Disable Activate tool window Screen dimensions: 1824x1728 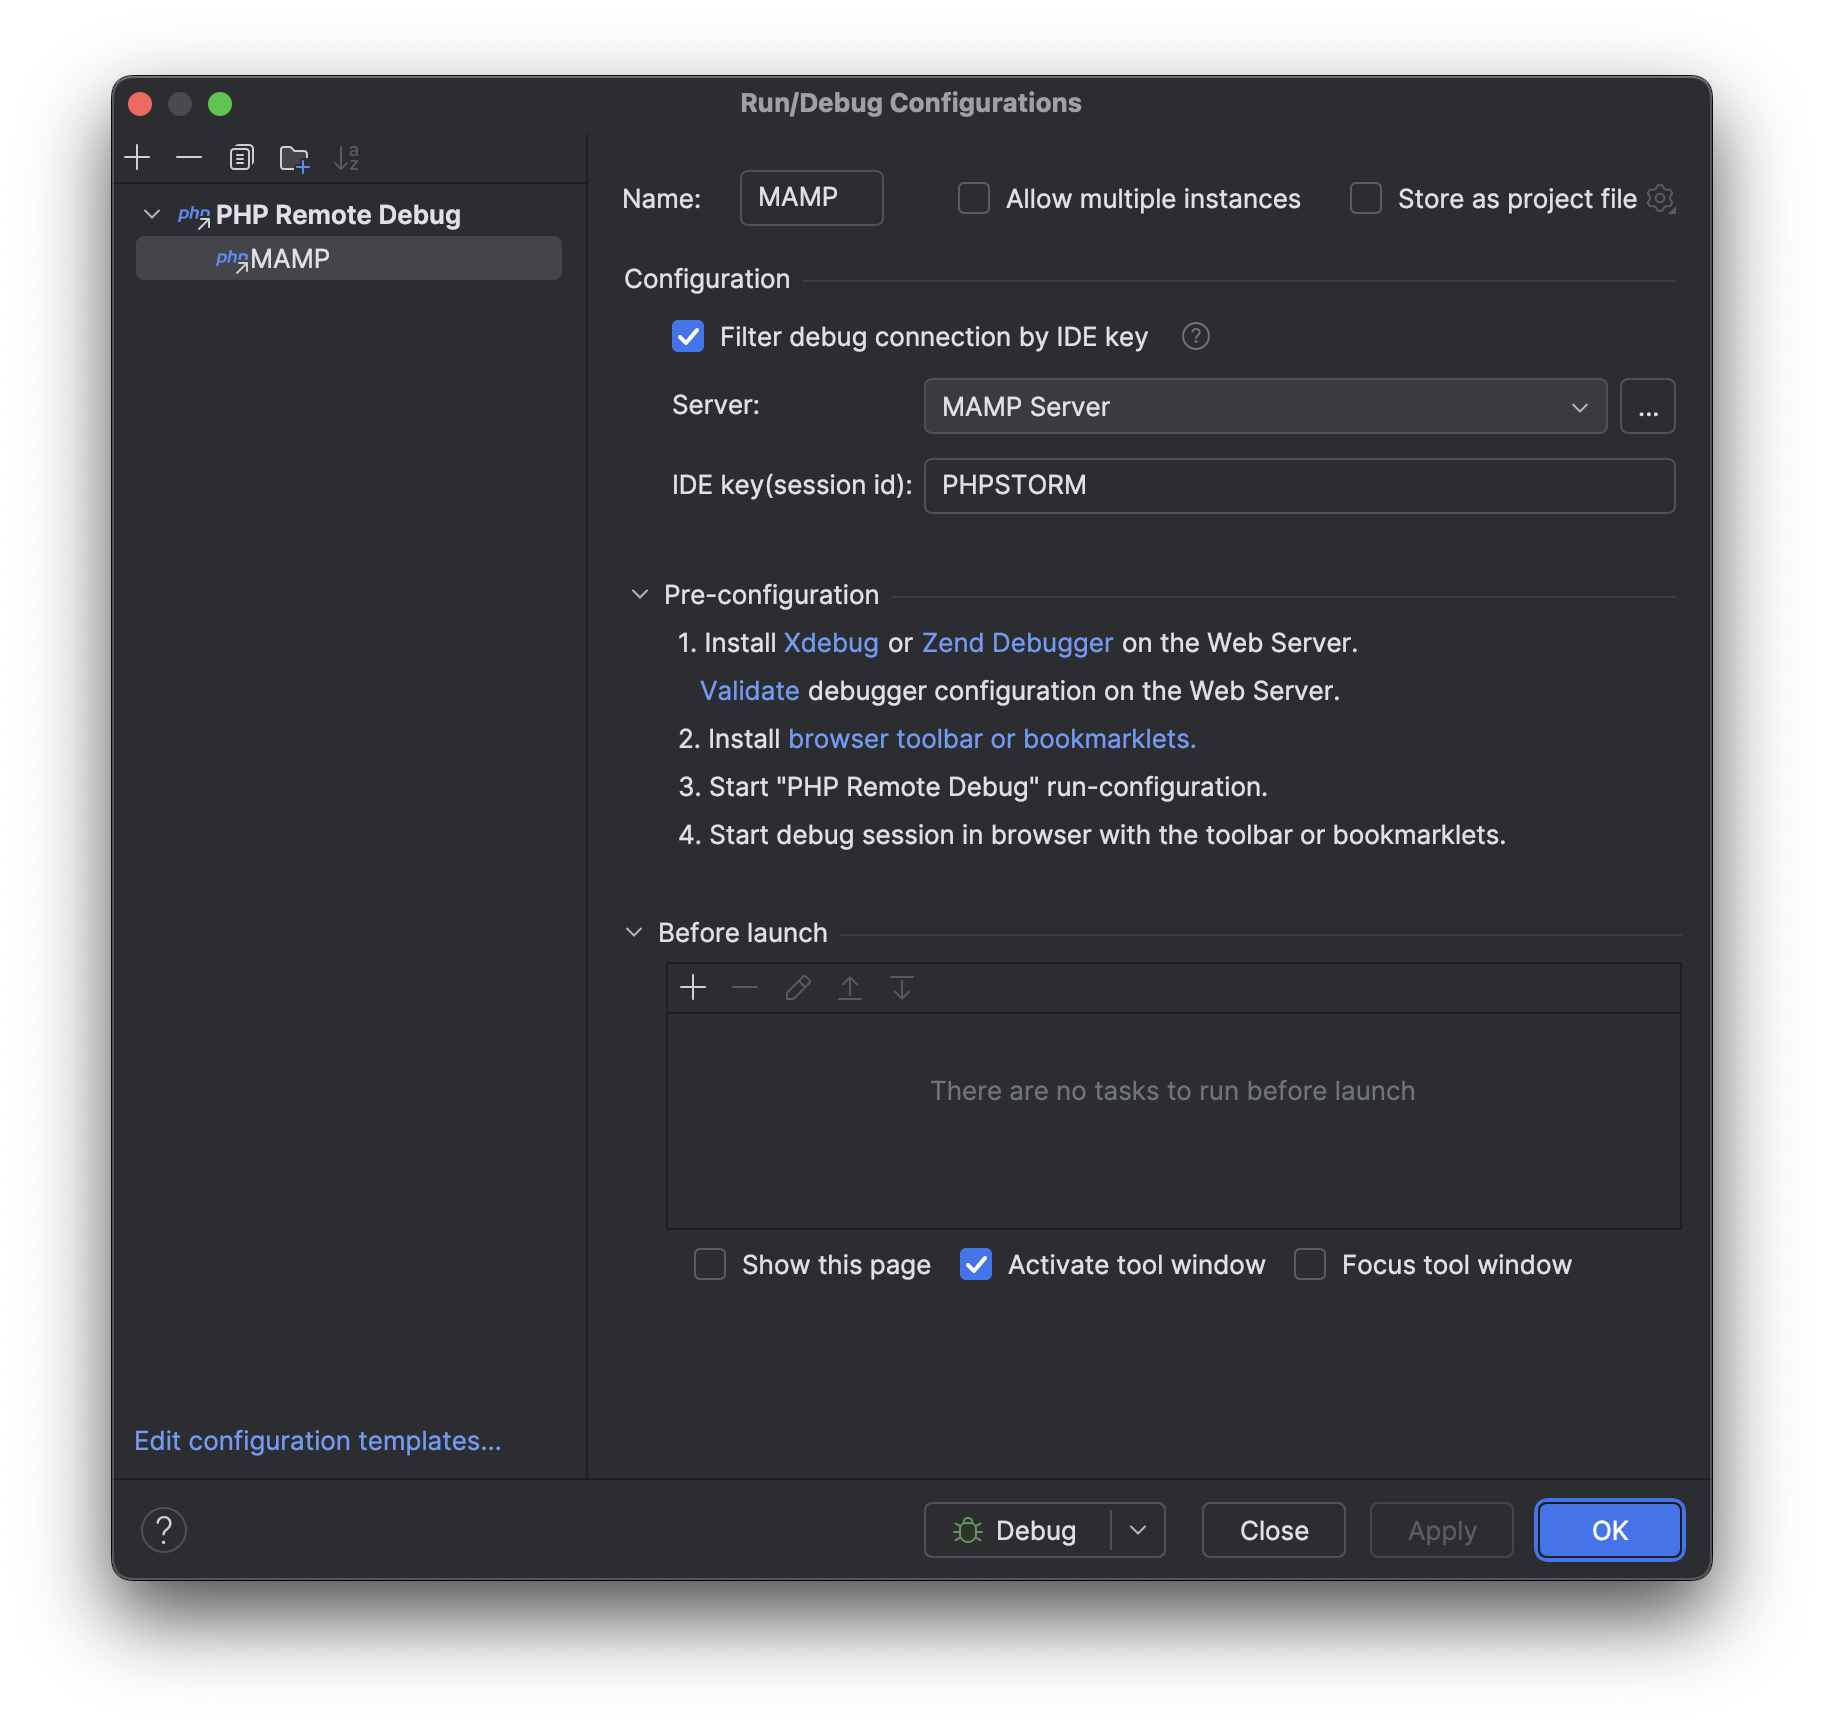[975, 1264]
